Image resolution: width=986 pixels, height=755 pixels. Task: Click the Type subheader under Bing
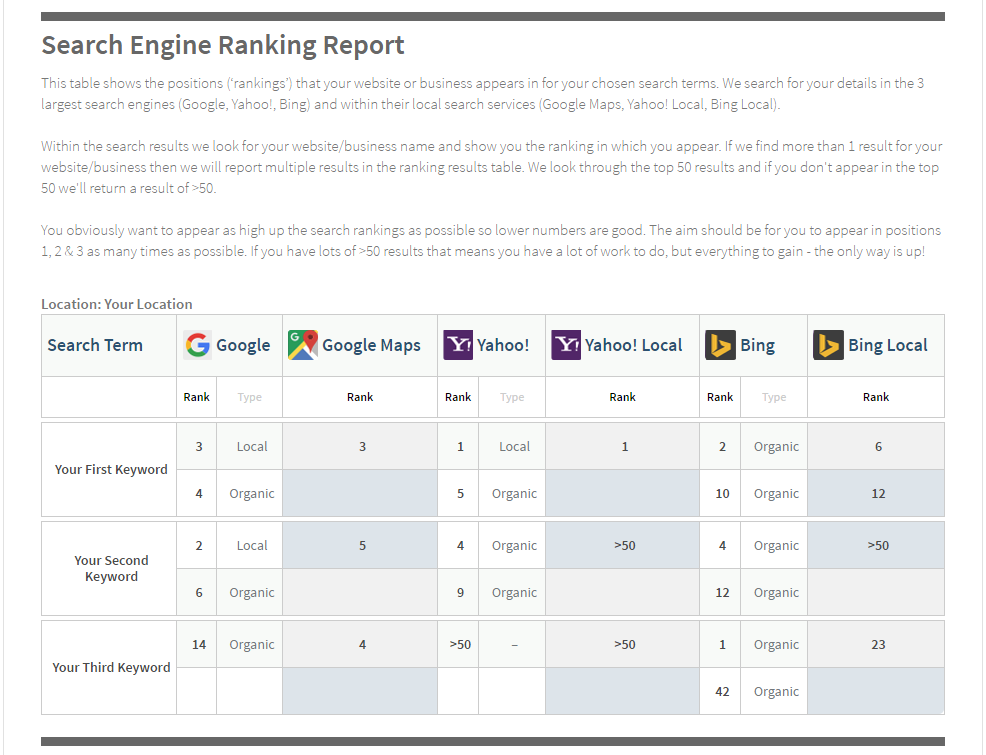774,397
